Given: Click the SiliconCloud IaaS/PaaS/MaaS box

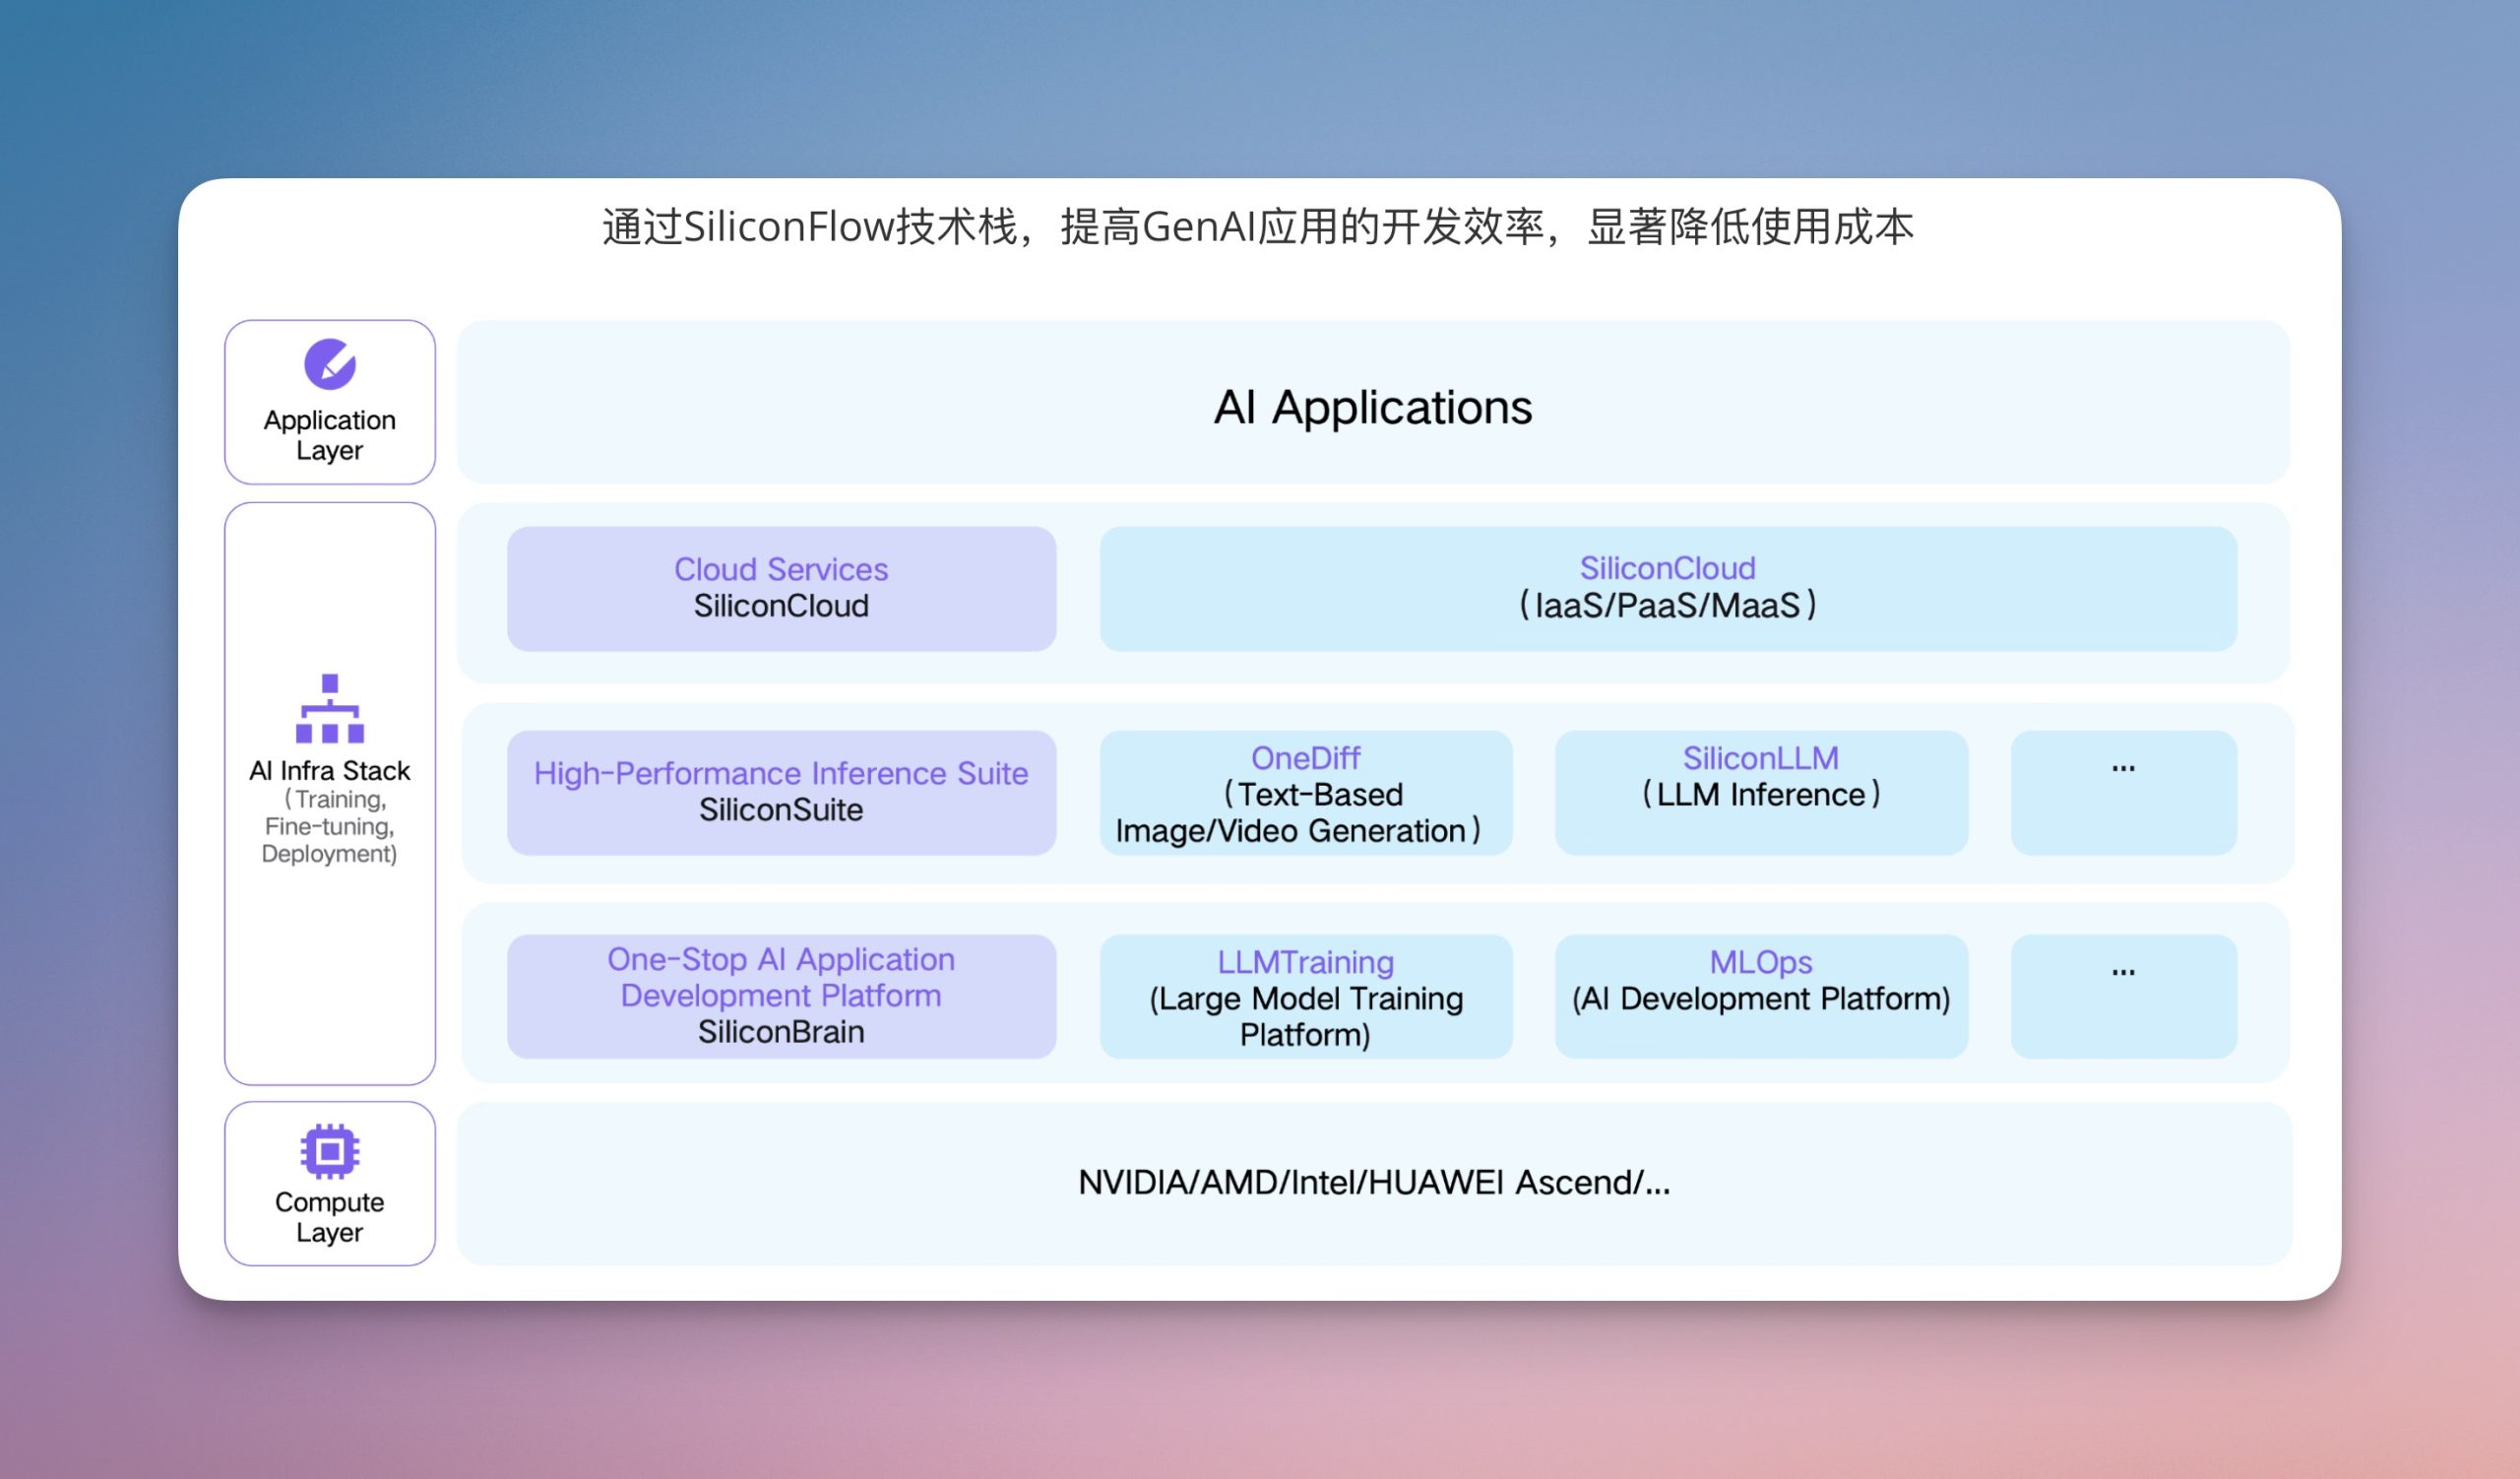Looking at the screenshot, I should (1668, 589).
